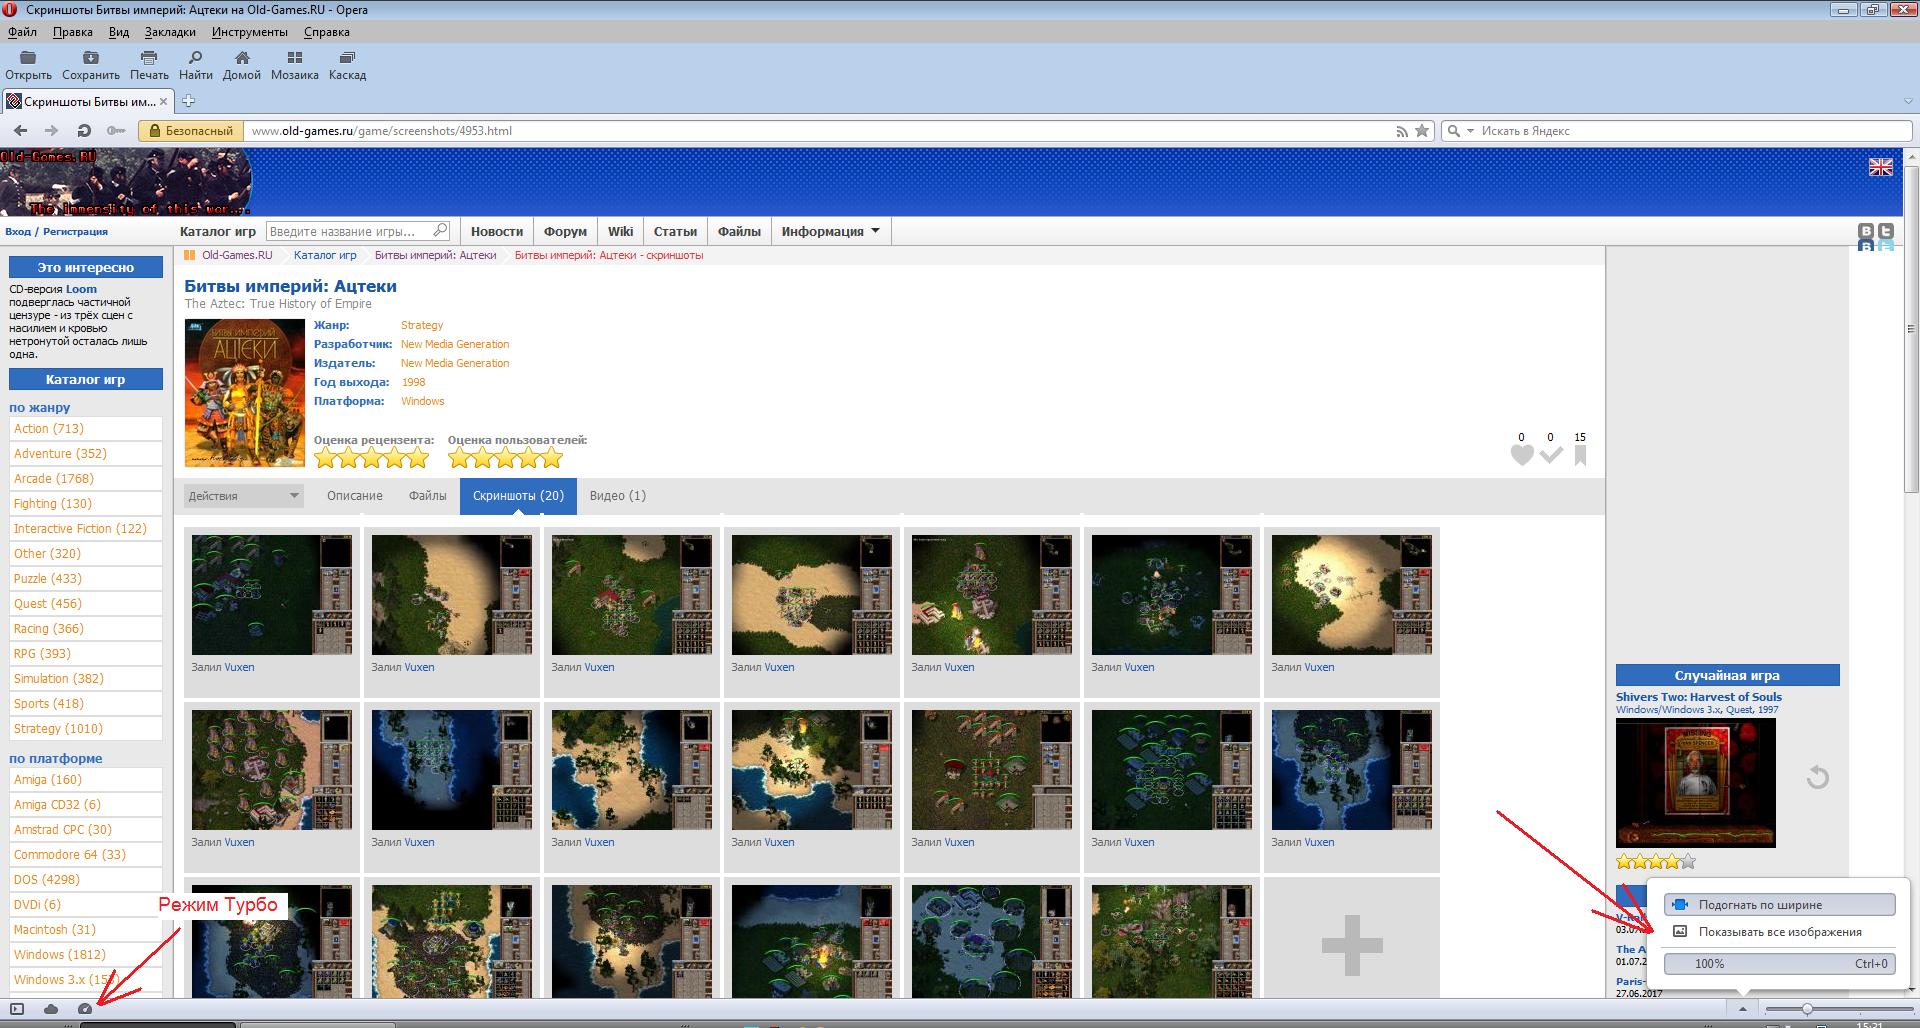The width and height of the screenshot is (1920, 1028).
Task: Toggle the bookmark flag icon showing 15
Action: point(1580,456)
